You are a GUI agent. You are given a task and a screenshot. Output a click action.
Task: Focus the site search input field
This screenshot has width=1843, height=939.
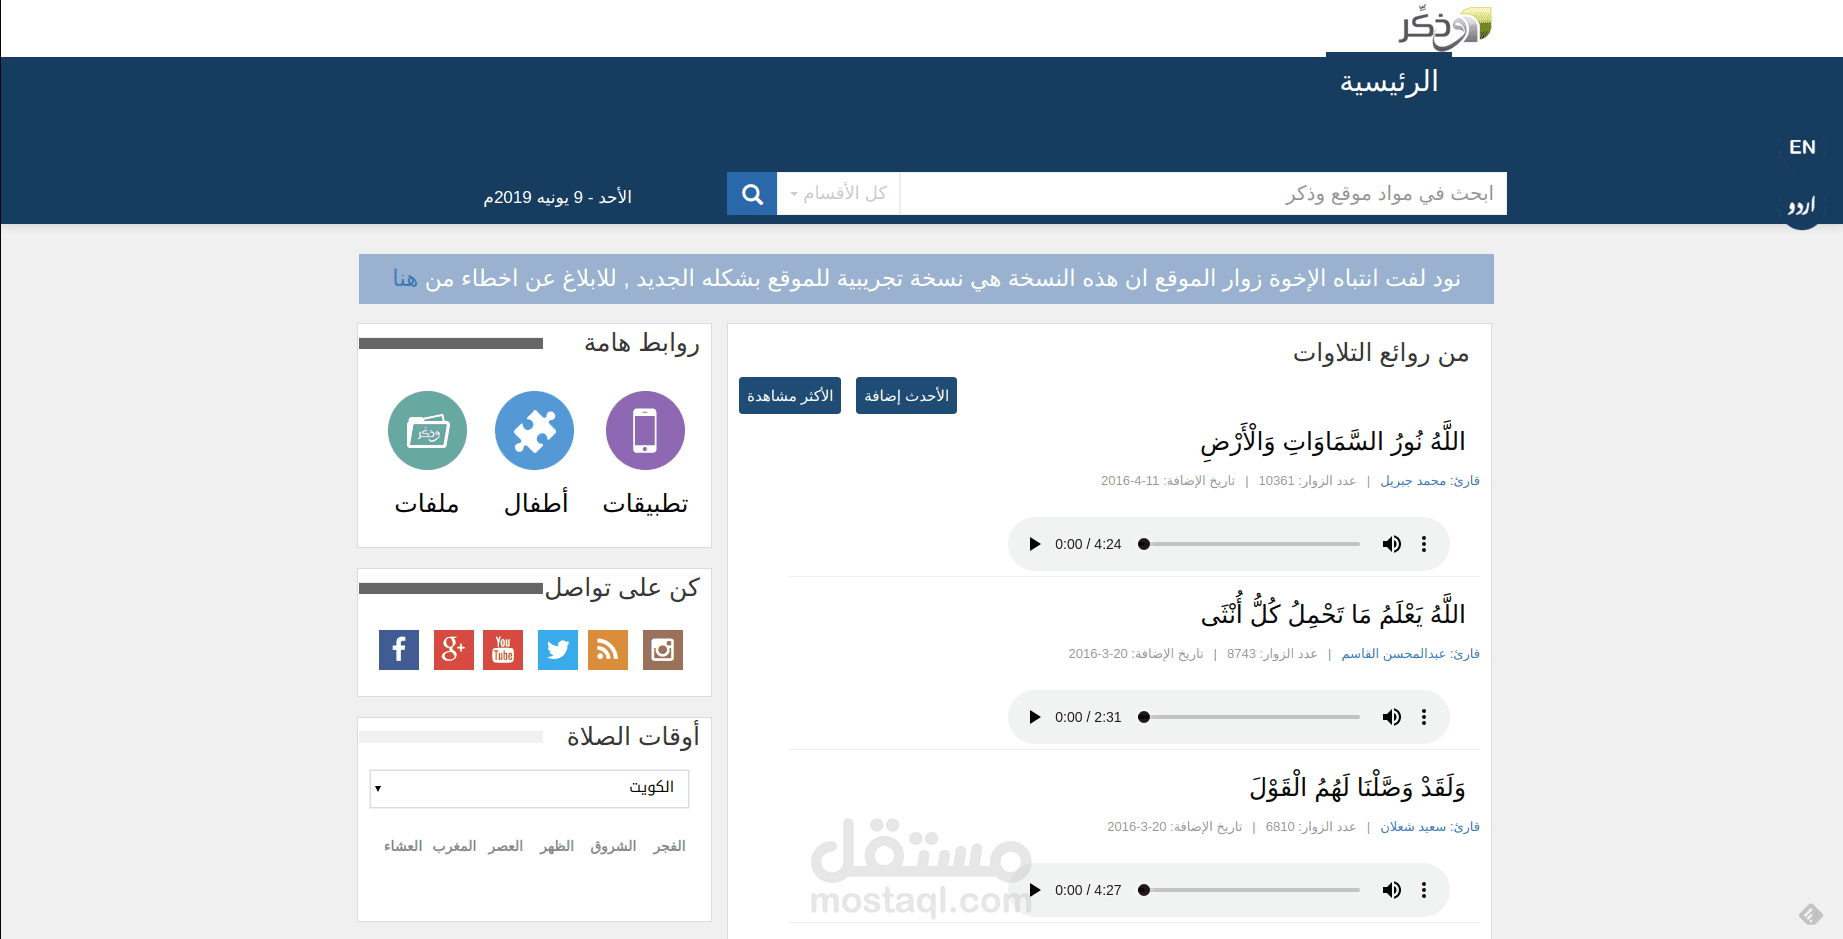(x=1203, y=193)
